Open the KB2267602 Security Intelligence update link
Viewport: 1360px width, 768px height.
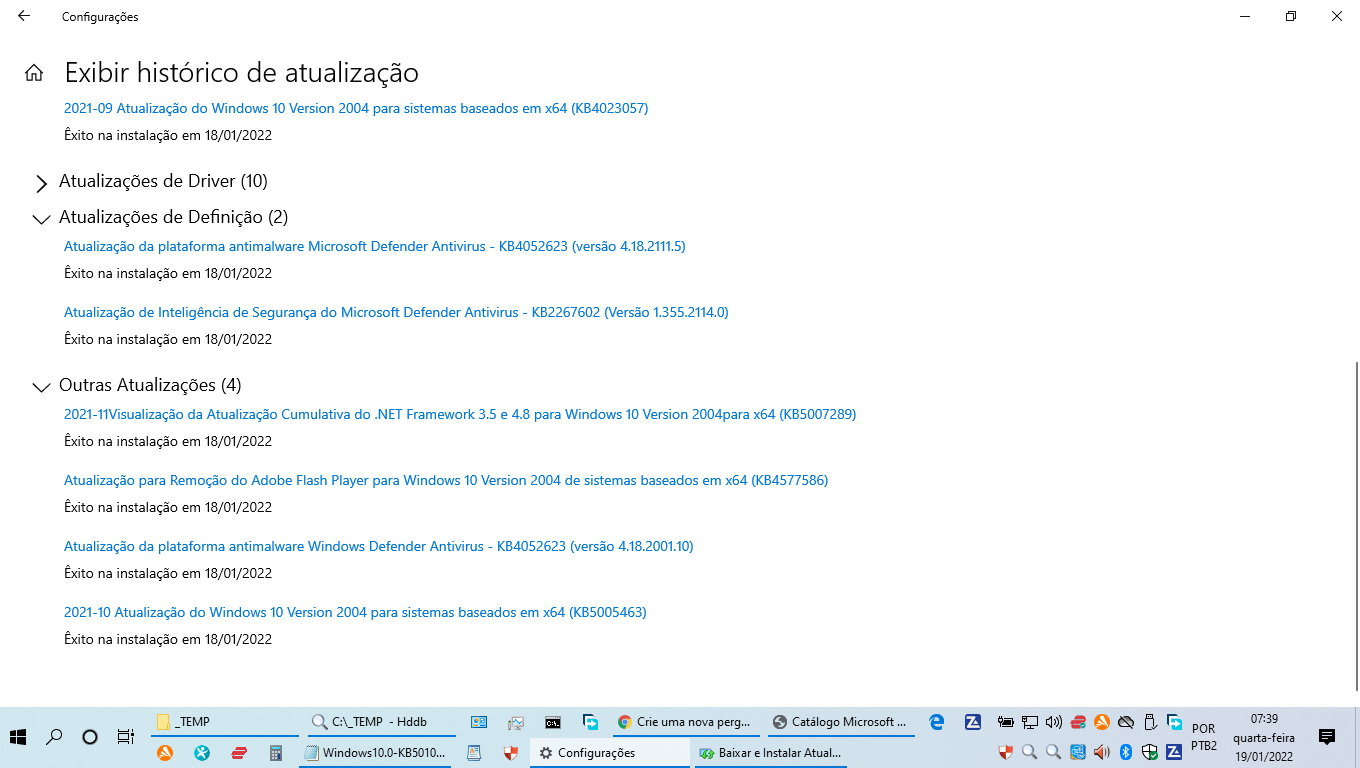[x=396, y=312]
